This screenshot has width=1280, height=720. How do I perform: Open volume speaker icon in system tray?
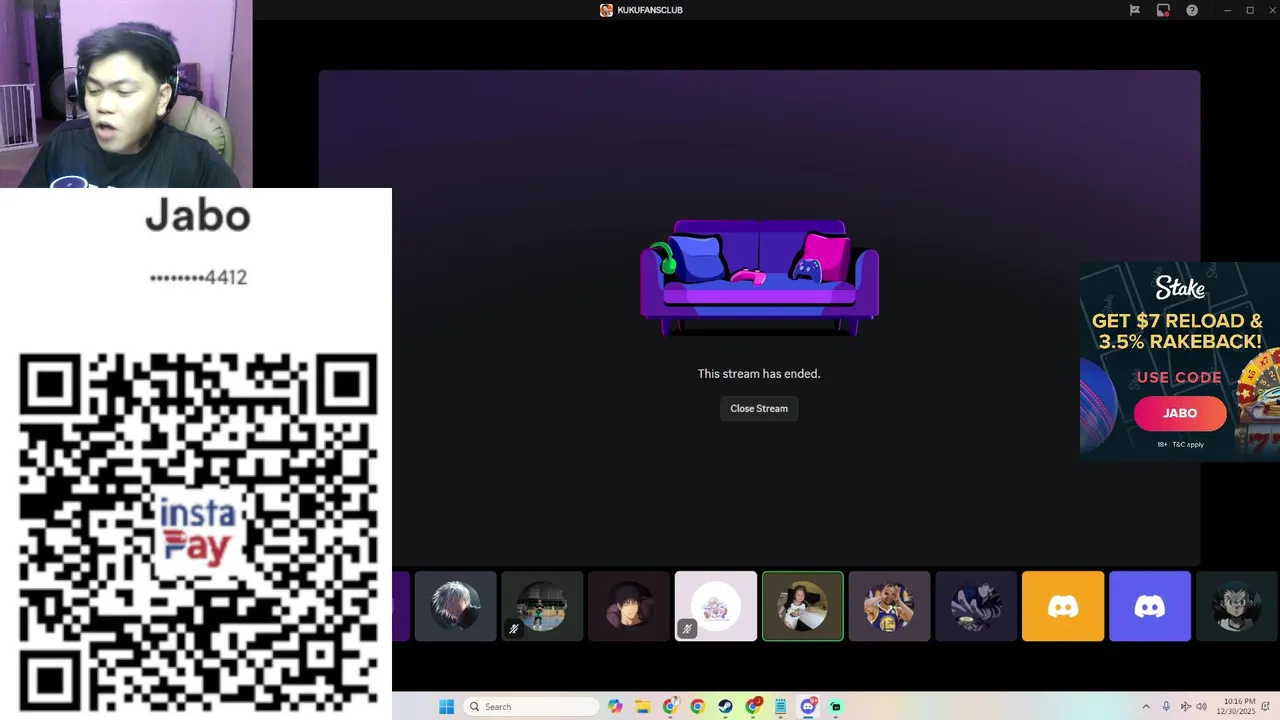tap(1201, 707)
